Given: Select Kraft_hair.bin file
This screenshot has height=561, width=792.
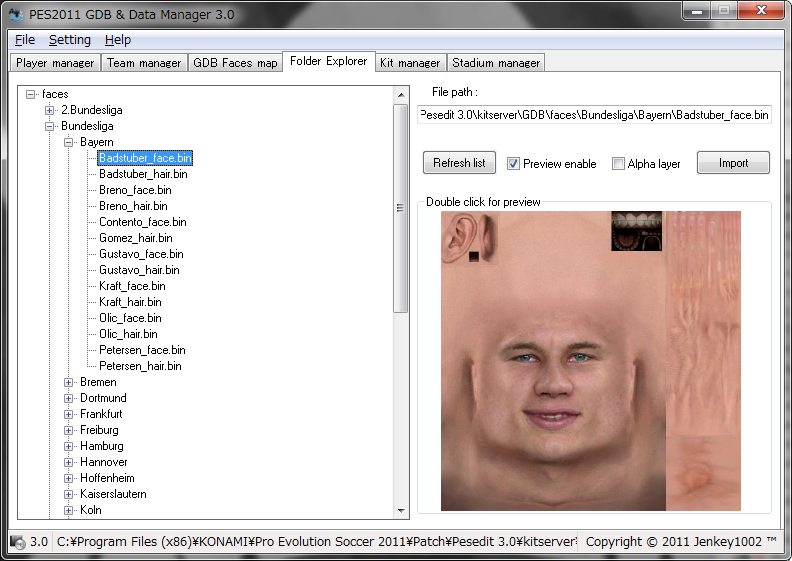Looking at the screenshot, I should click(130, 302).
